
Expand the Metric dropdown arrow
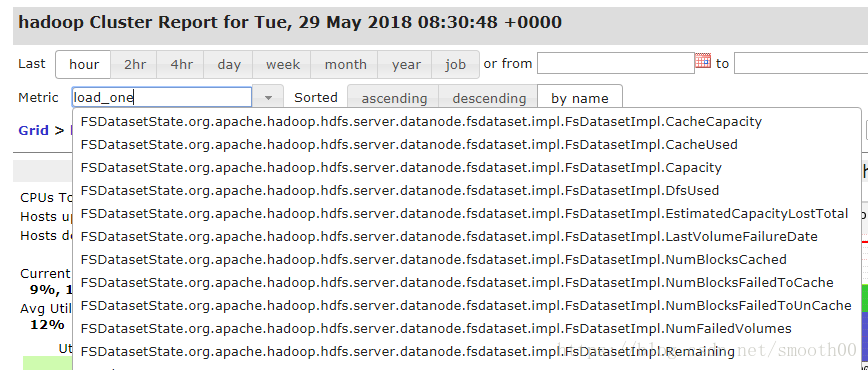click(268, 97)
